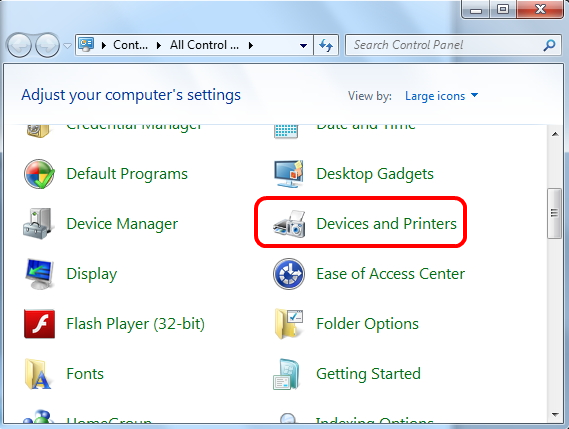Expand the Large icons view dropdown
569x429 pixels.
[x=442, y=96]
